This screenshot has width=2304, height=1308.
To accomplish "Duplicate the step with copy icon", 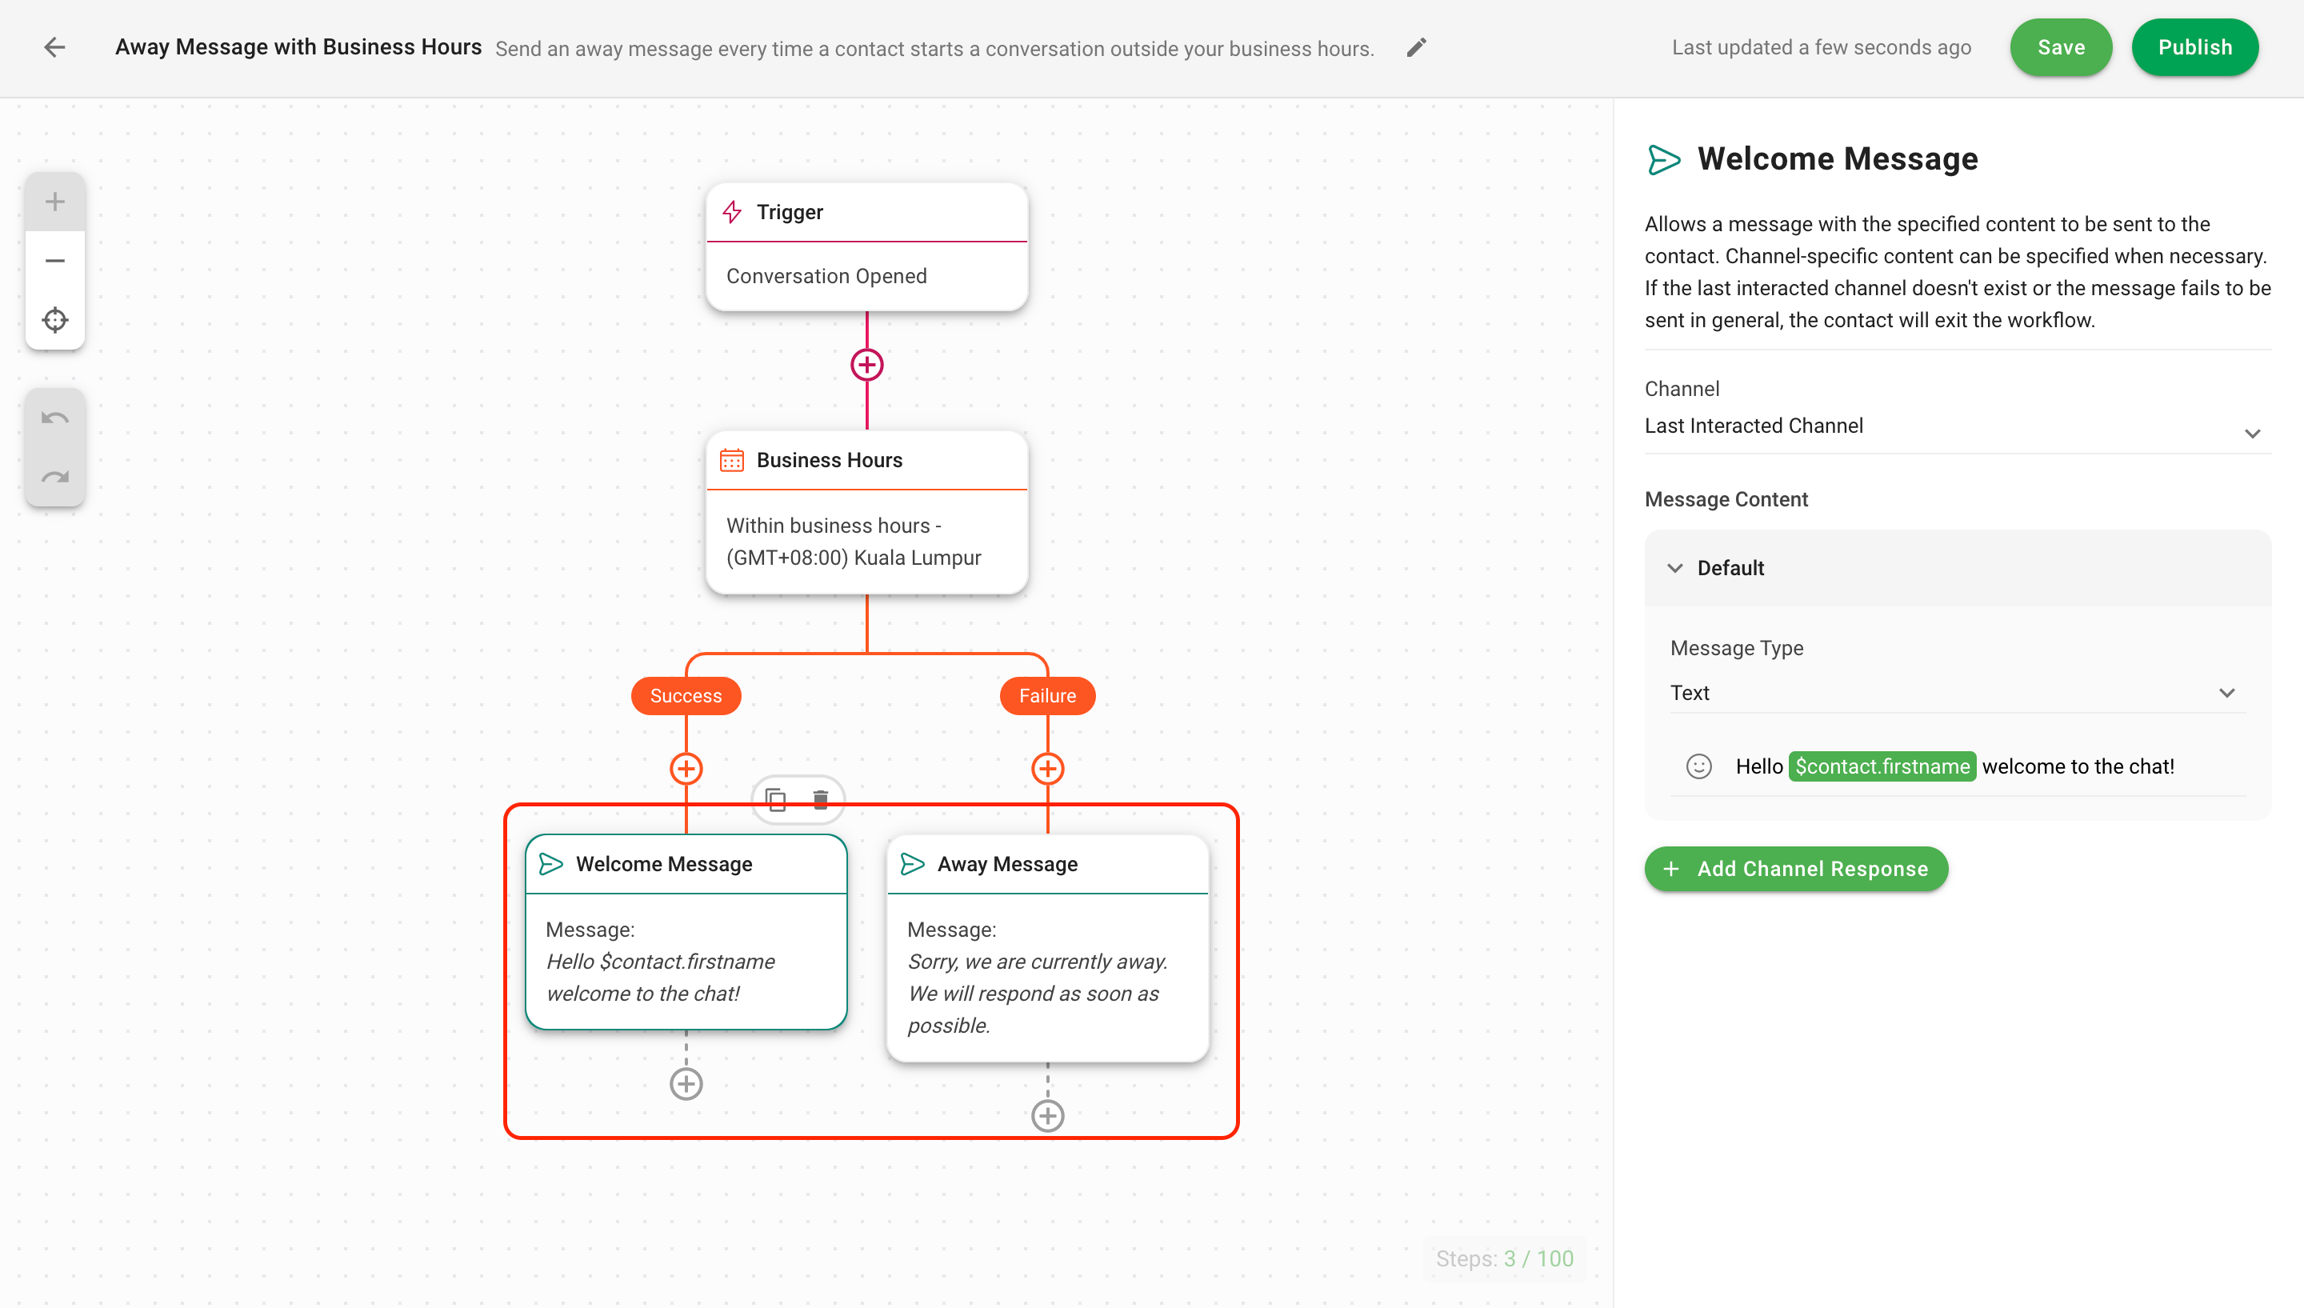I will (776, 799).
